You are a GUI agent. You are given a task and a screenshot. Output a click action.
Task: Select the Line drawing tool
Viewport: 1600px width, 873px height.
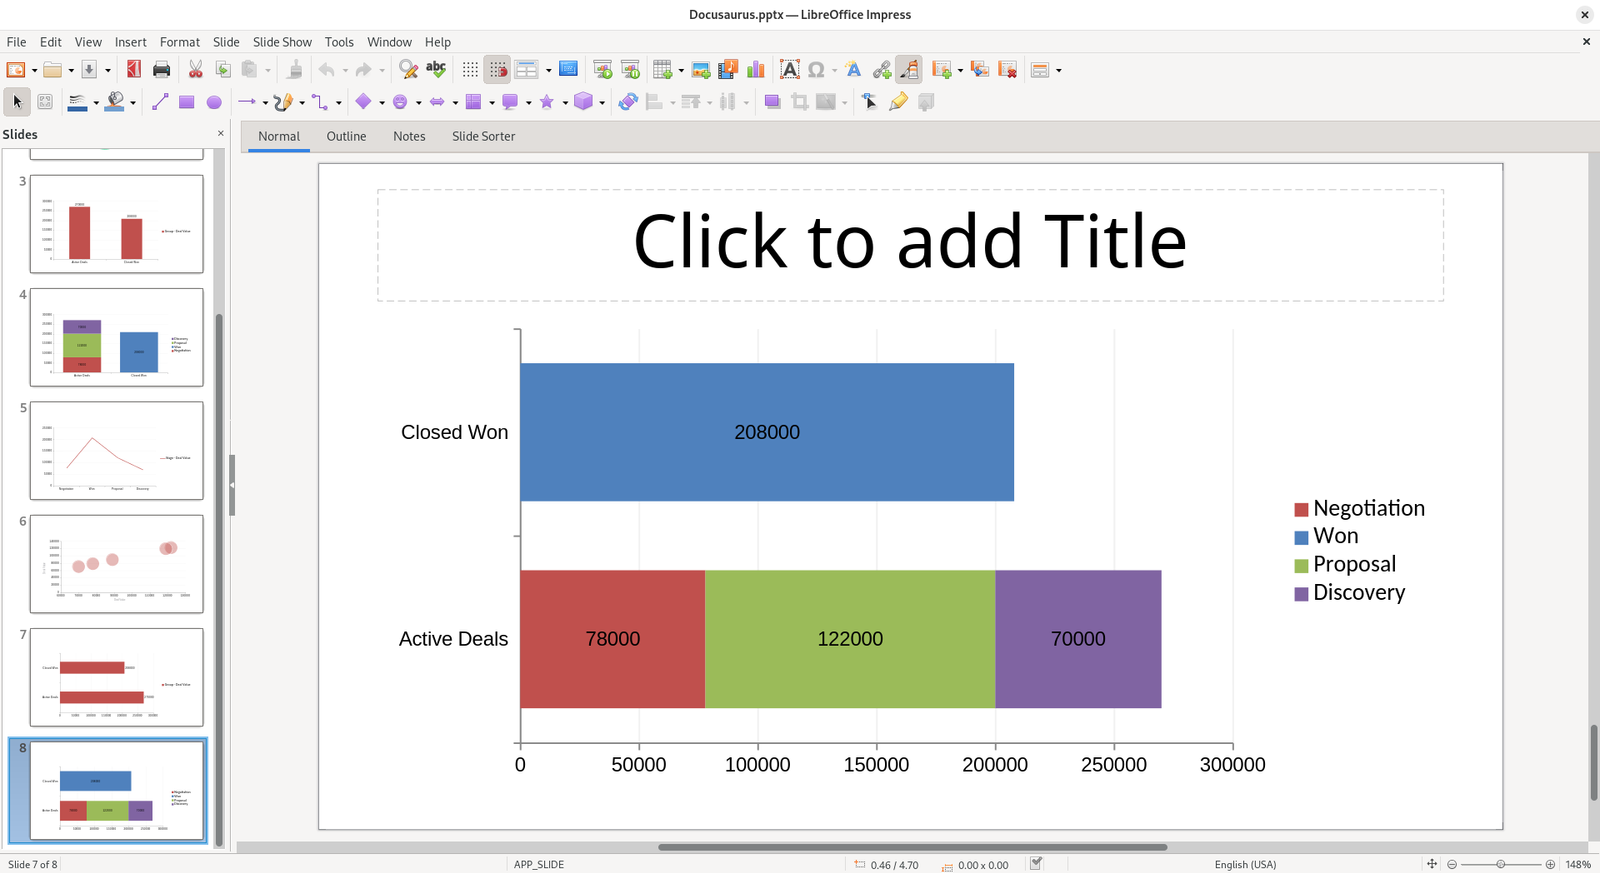(160, 101)
